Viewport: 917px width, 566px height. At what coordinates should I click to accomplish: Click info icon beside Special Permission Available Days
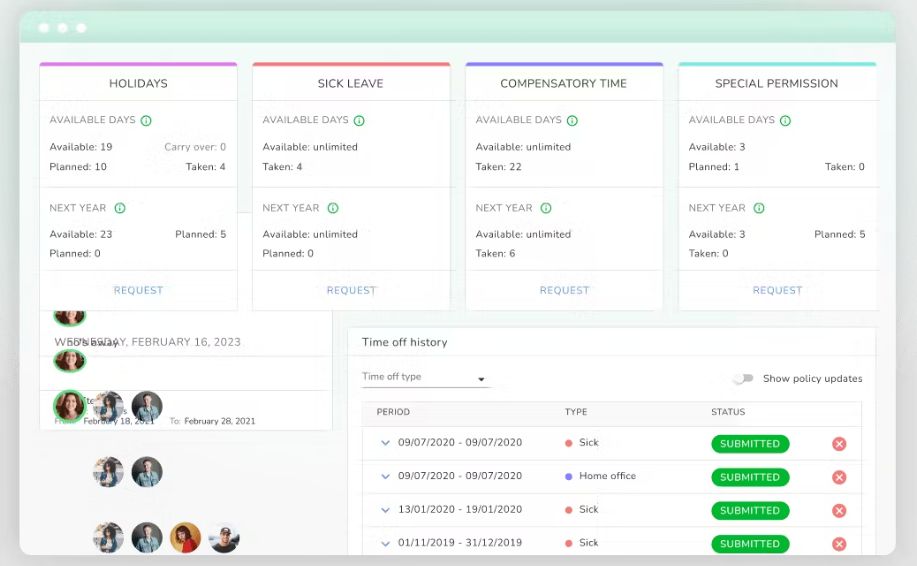pos(785,120)
